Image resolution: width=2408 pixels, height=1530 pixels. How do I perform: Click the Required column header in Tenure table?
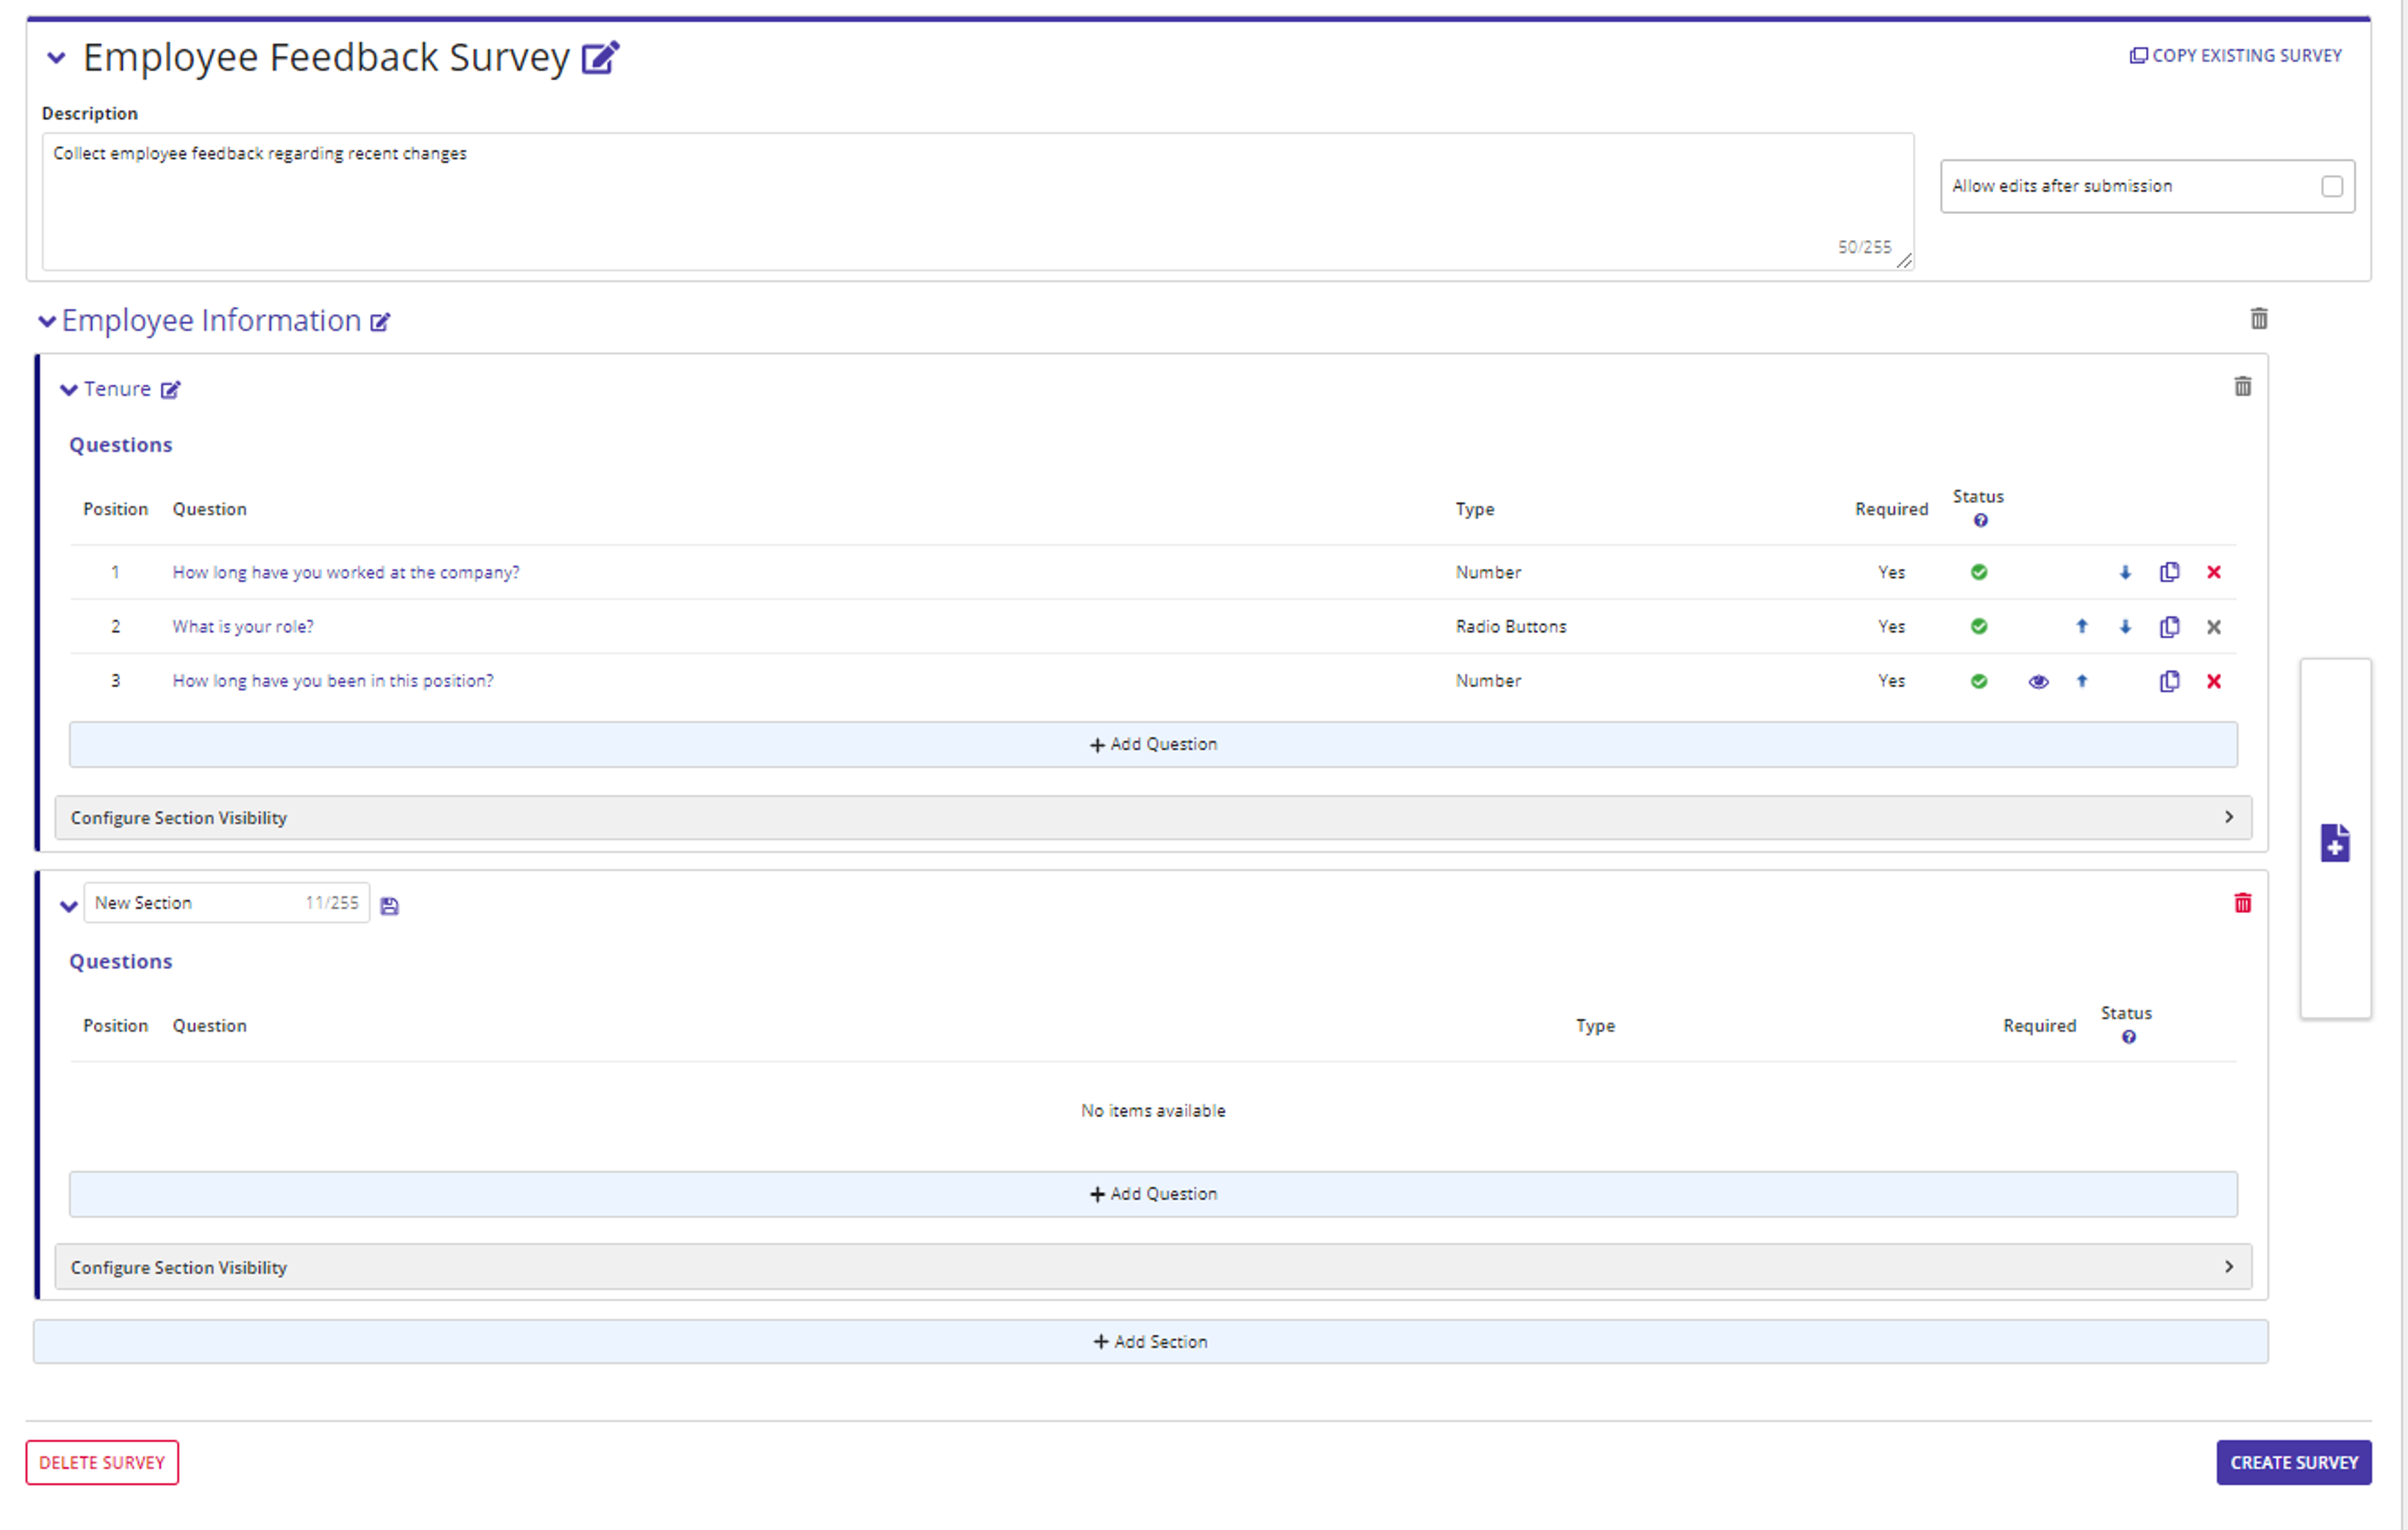1892,509
